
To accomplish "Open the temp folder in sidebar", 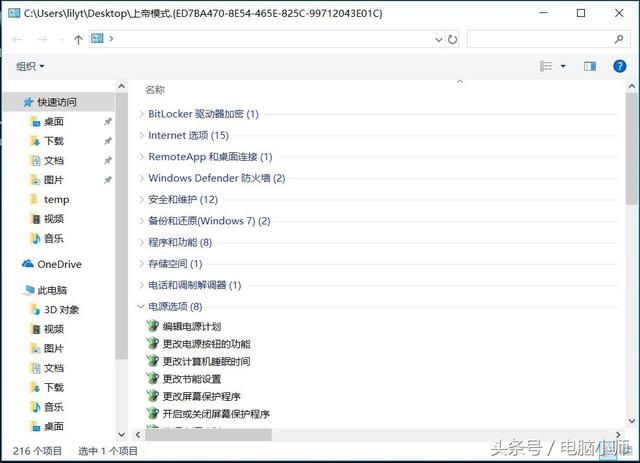I will tap(56, 200).
